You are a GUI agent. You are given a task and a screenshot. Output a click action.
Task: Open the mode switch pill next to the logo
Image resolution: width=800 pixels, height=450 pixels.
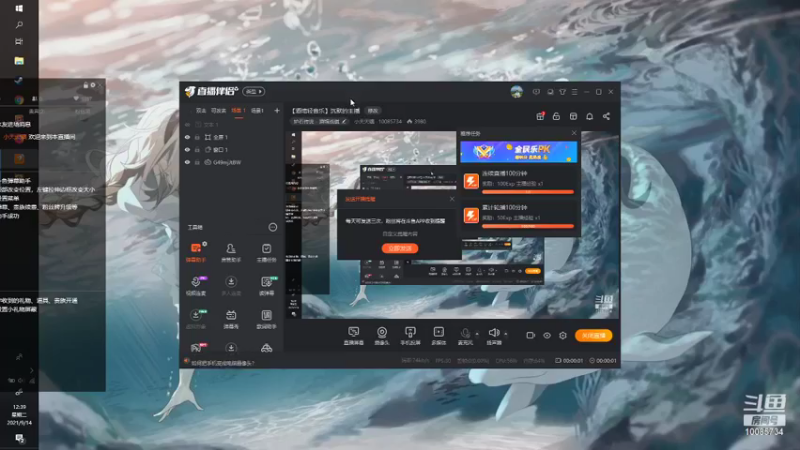[254, 92]
